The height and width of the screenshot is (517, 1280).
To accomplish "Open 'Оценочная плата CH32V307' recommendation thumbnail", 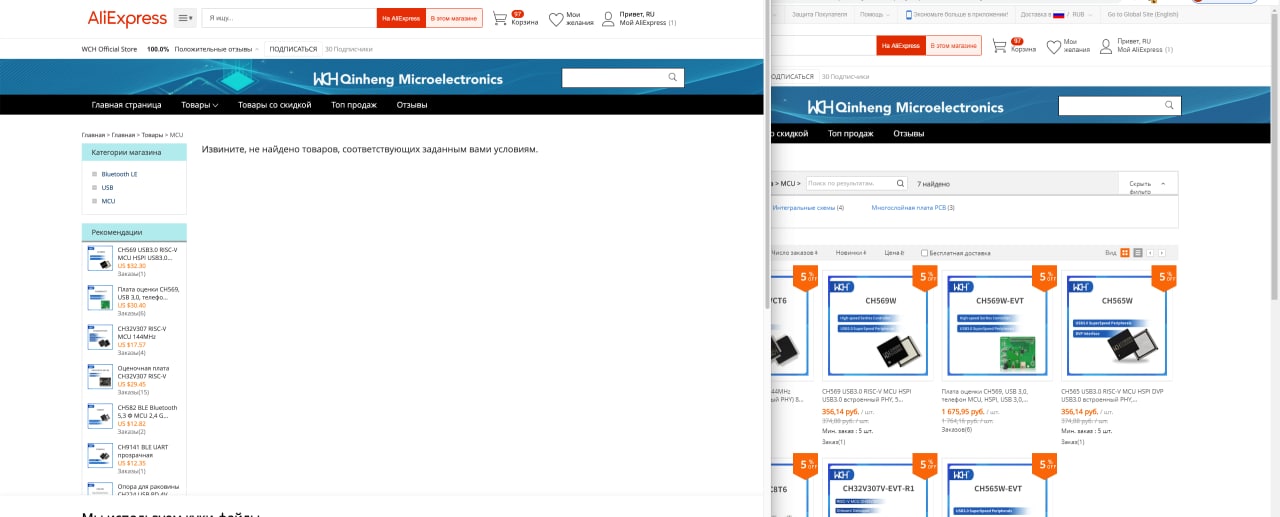I will [x=100, y=376].
